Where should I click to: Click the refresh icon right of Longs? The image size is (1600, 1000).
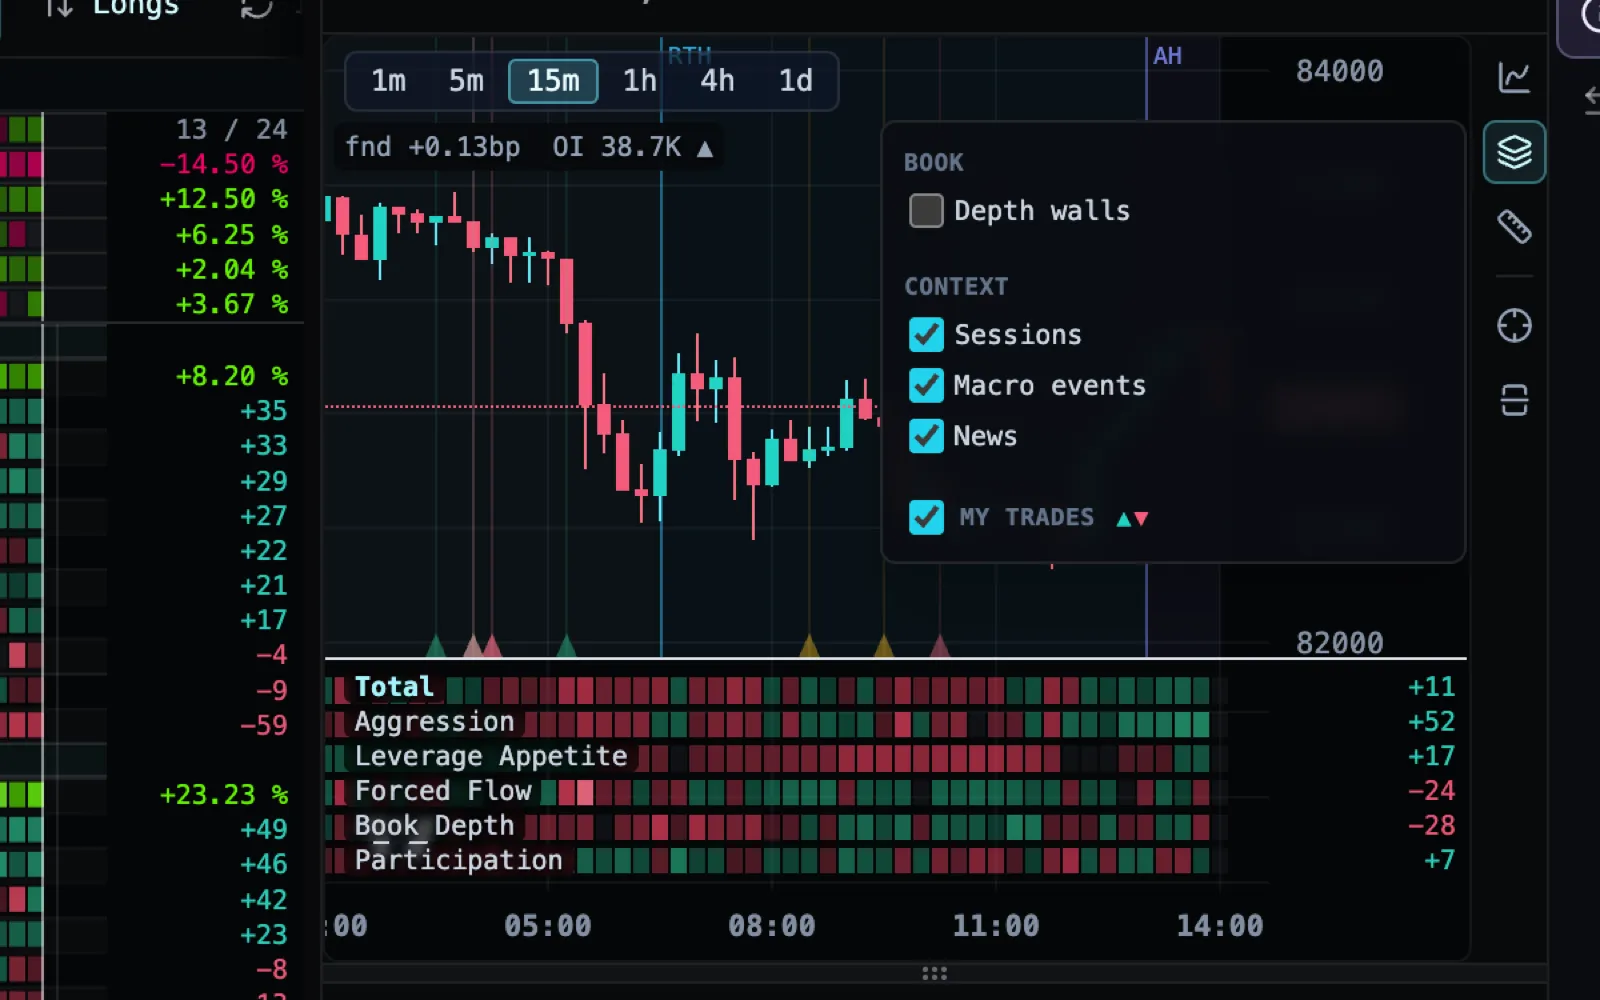pos(257,8)
